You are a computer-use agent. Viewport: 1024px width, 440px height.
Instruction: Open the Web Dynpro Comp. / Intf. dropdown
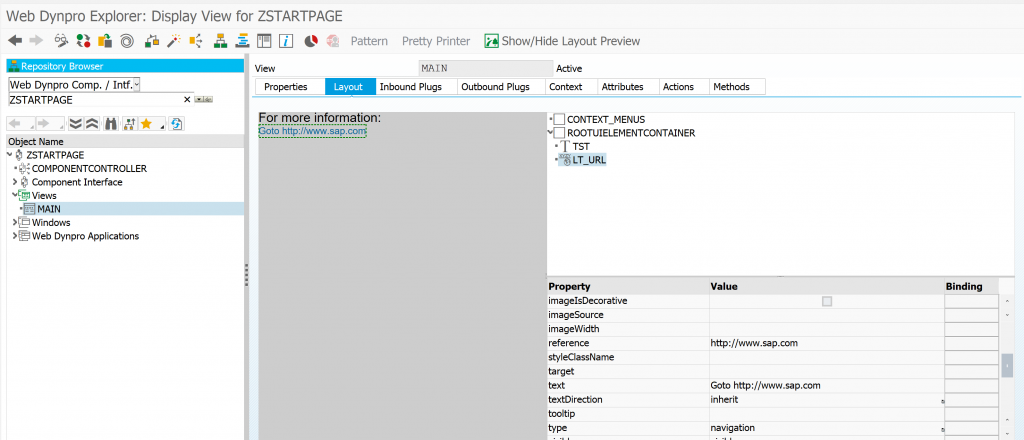[136, 84]
